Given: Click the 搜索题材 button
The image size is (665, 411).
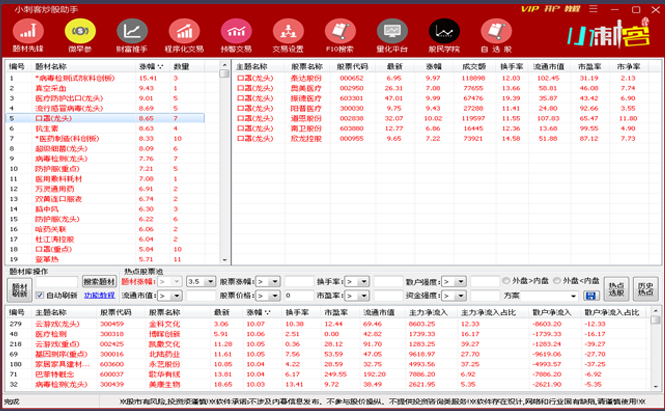Looking at the screenshot, I should 99,282.
